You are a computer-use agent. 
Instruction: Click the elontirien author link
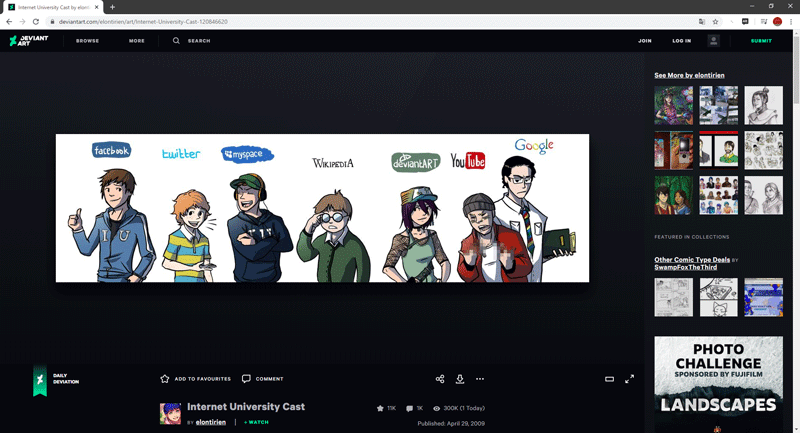pyautogui.click(x=211, y=422)
